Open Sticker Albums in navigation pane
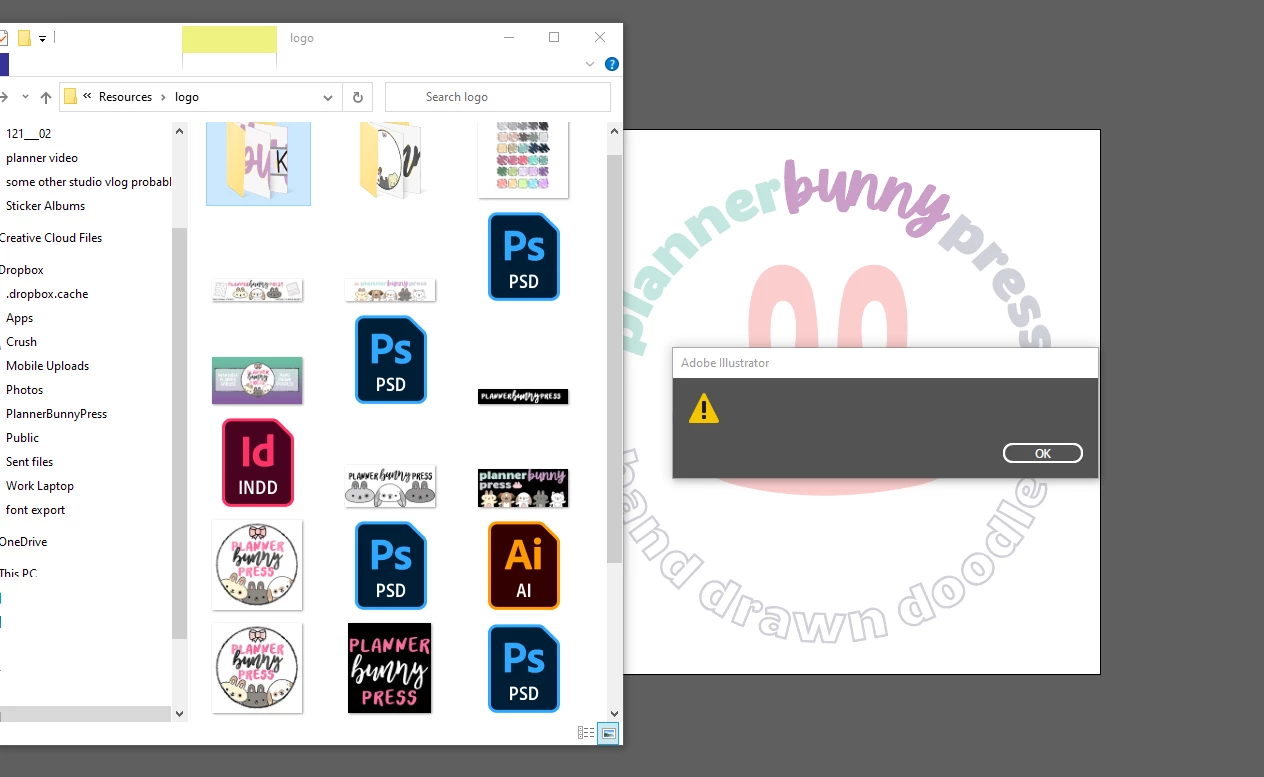 coord(46,205)
